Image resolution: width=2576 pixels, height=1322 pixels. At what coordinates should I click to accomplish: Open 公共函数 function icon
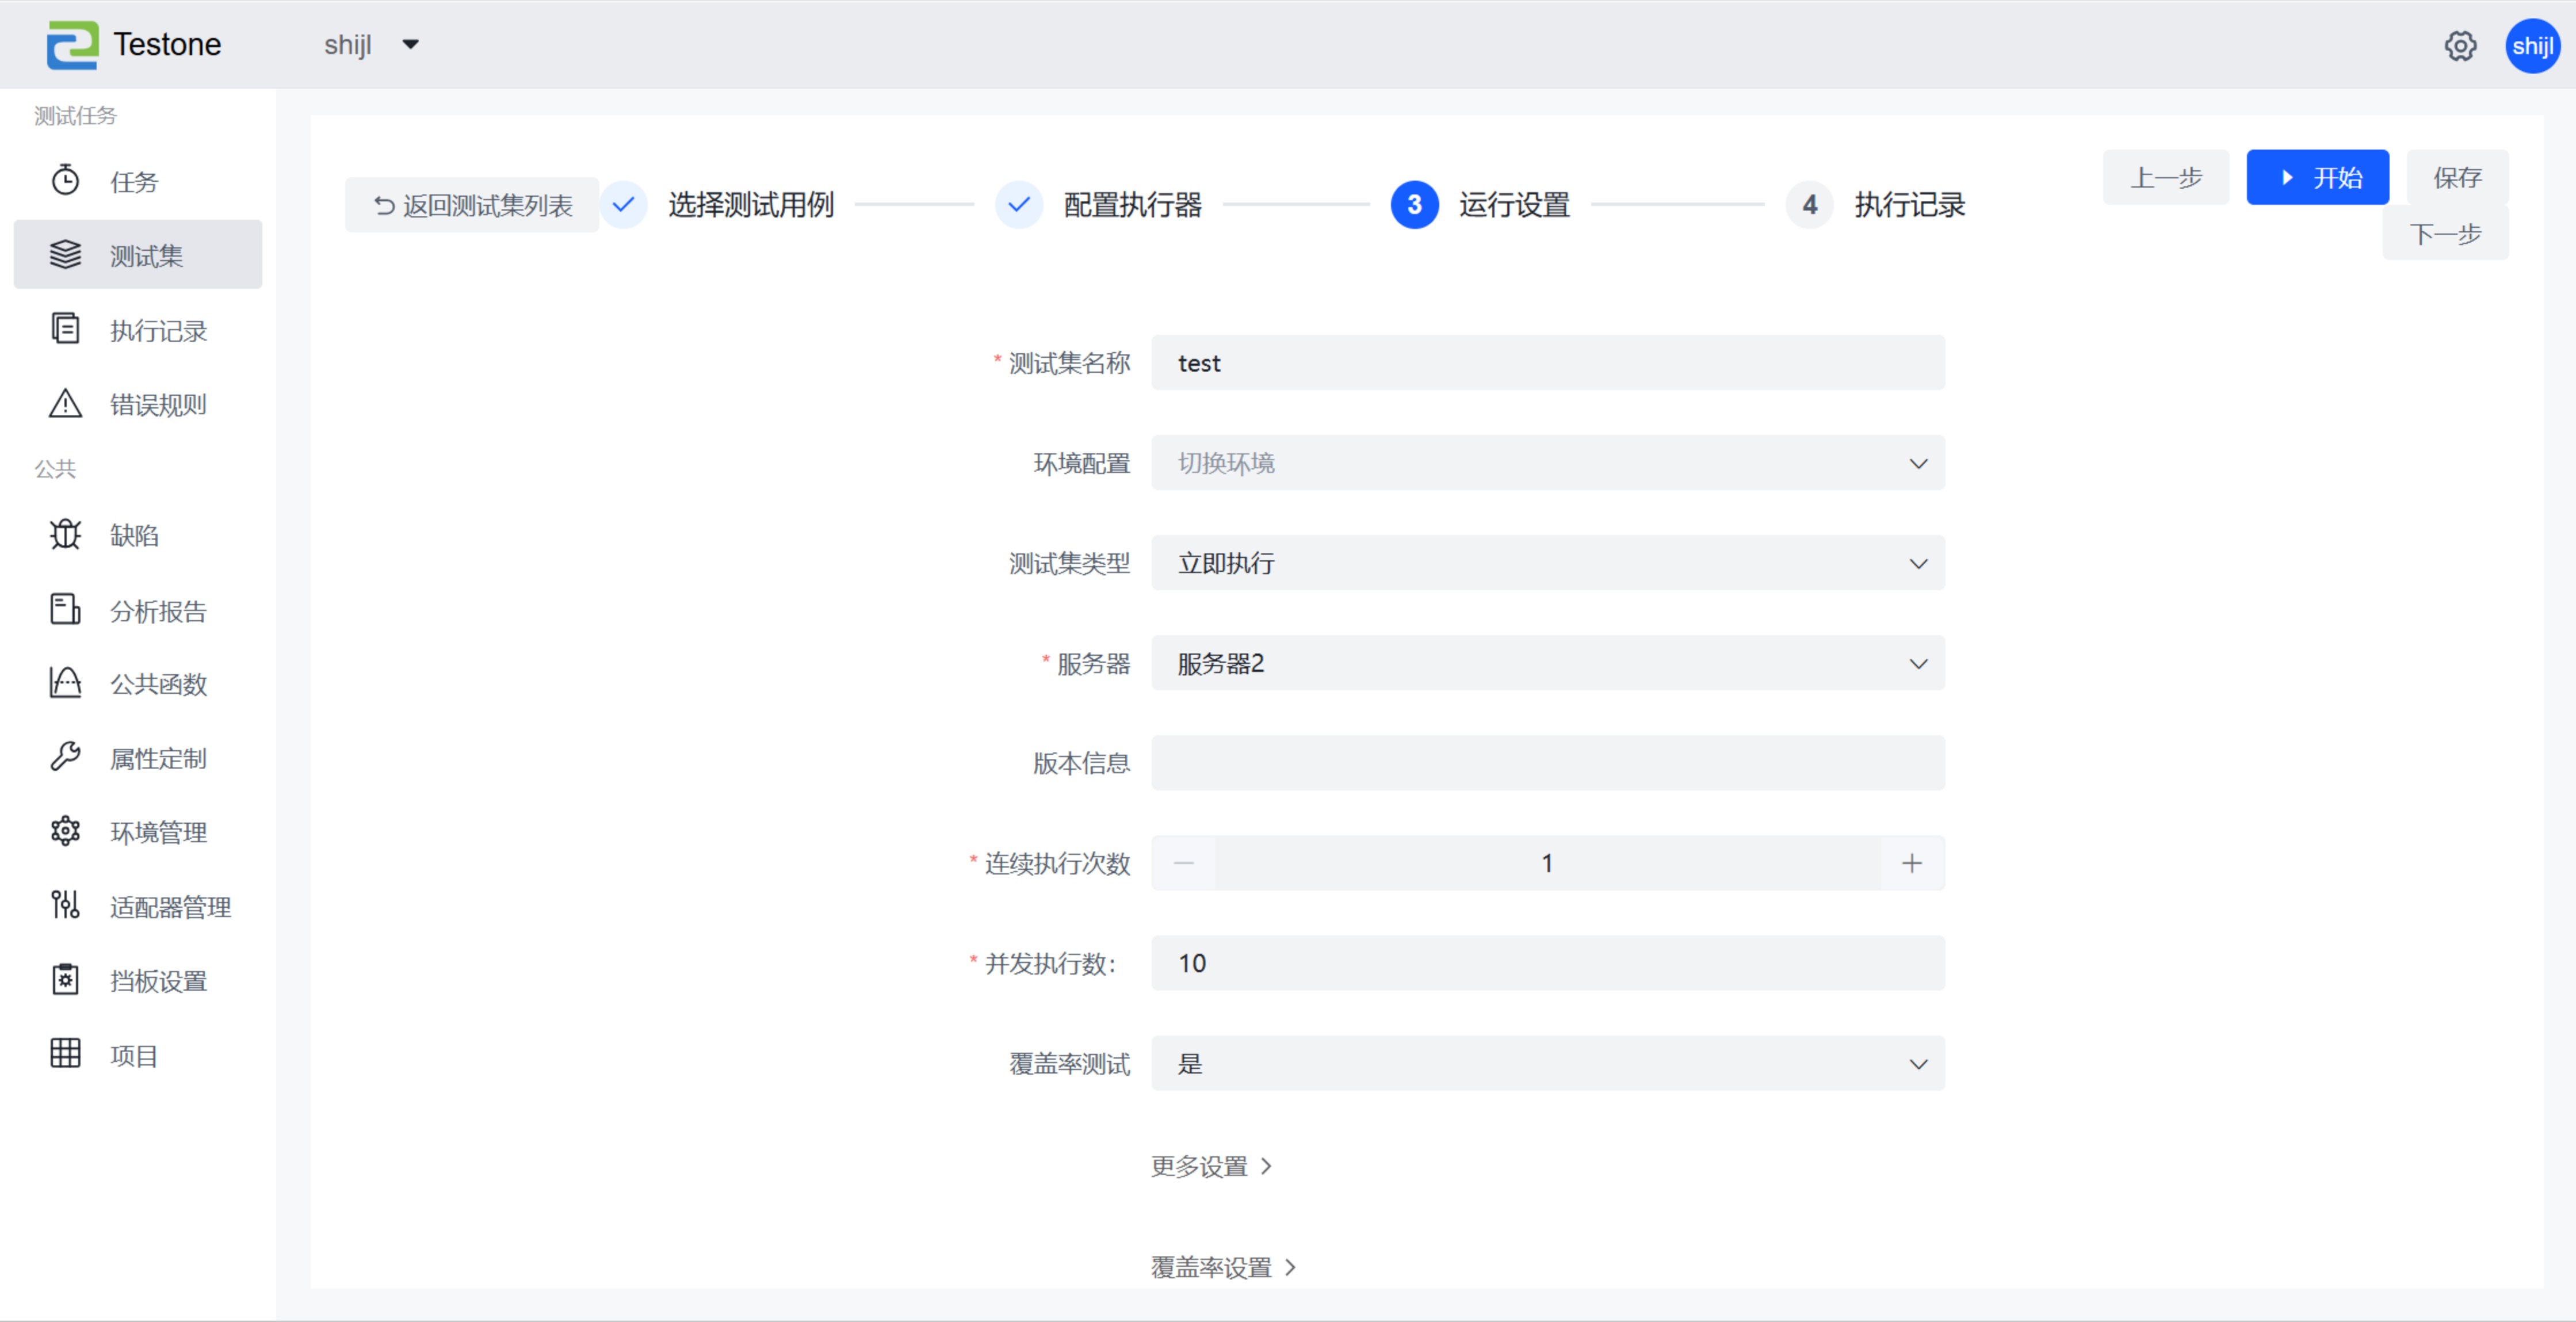pyautogui.click(x=65, y=684)
